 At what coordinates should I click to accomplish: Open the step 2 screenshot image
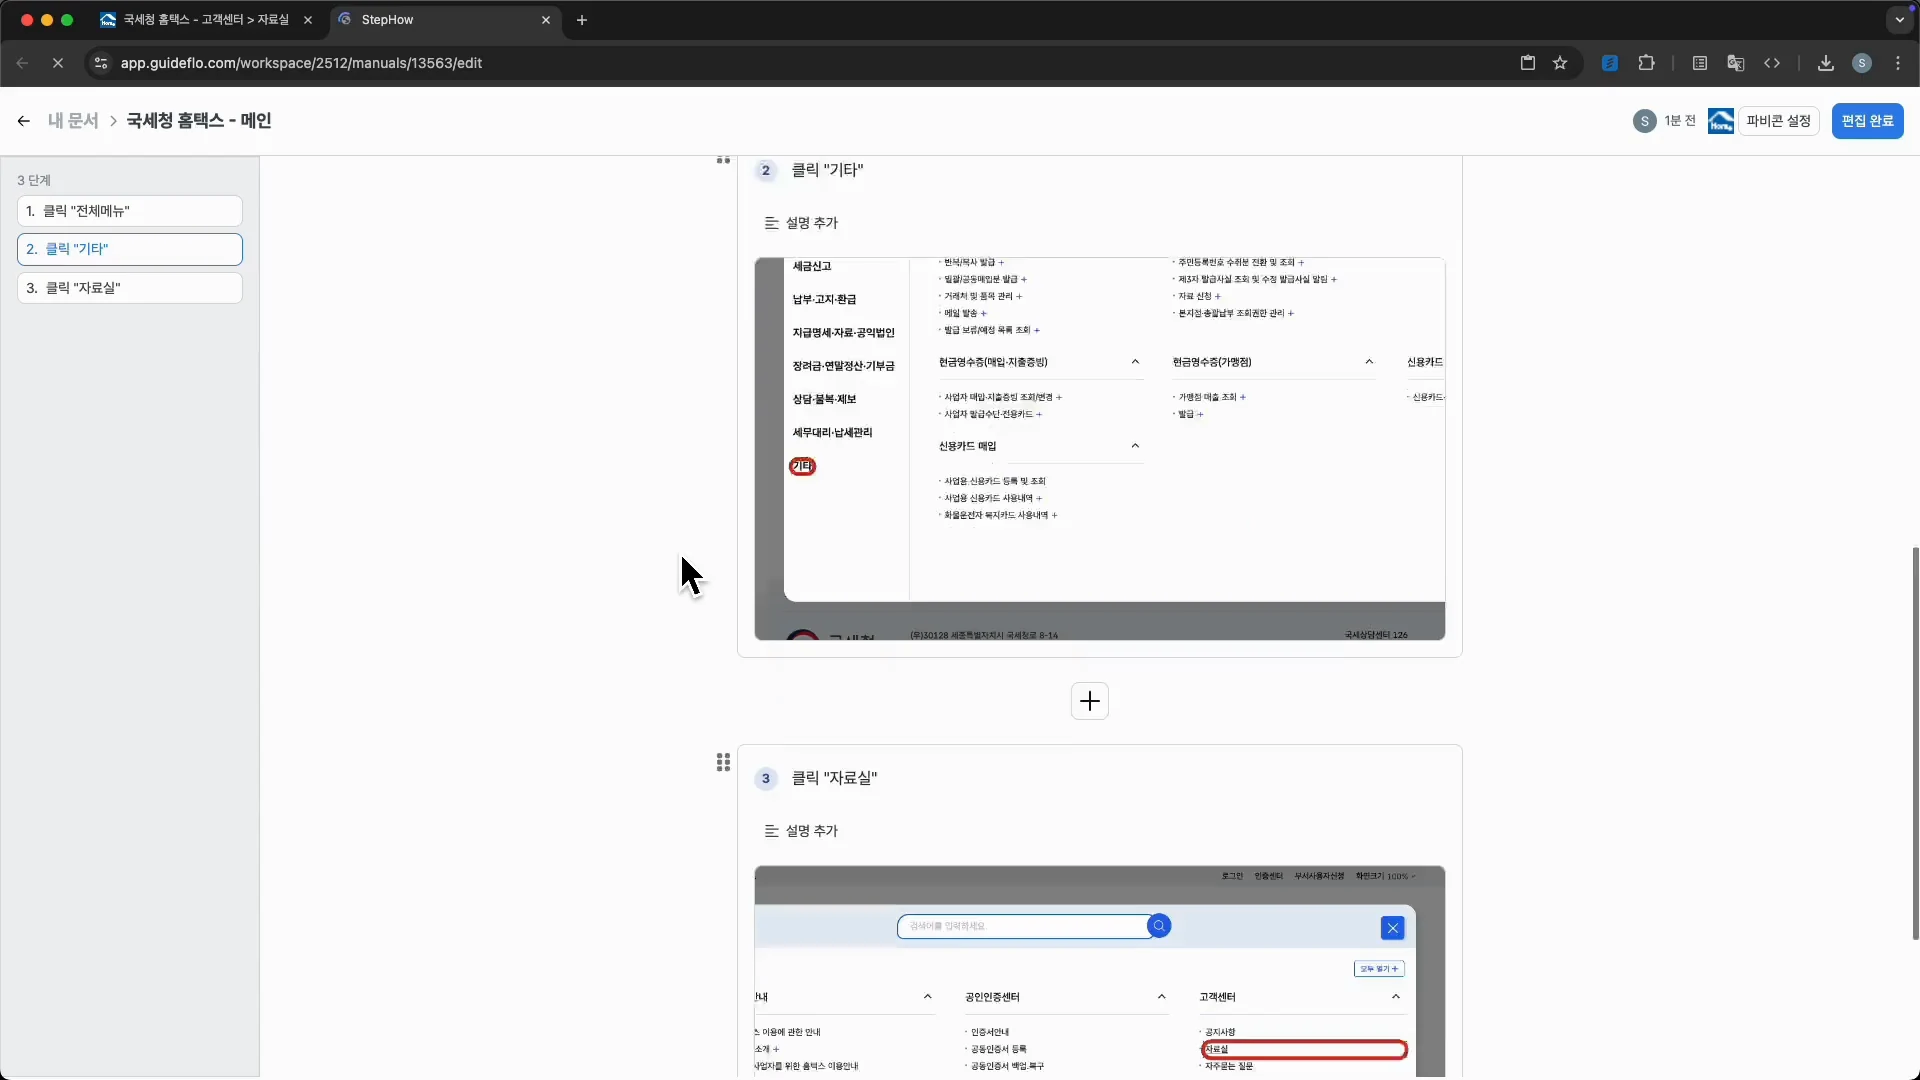tap(1099, 449)
